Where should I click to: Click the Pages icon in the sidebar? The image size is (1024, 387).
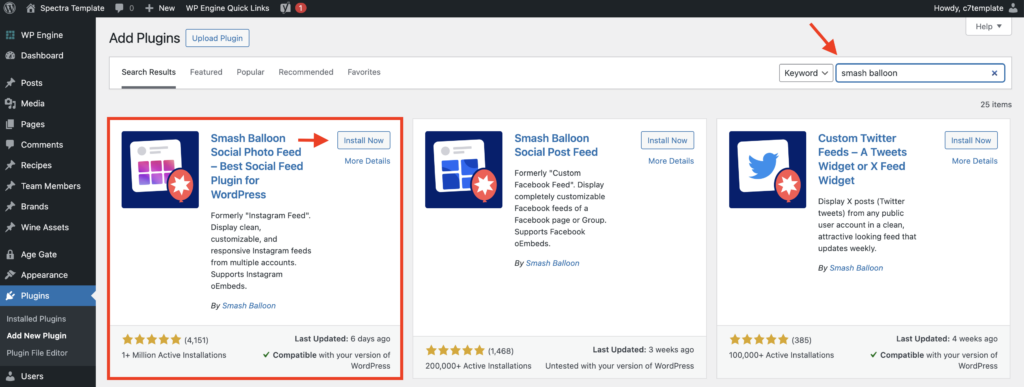[10, 124]
